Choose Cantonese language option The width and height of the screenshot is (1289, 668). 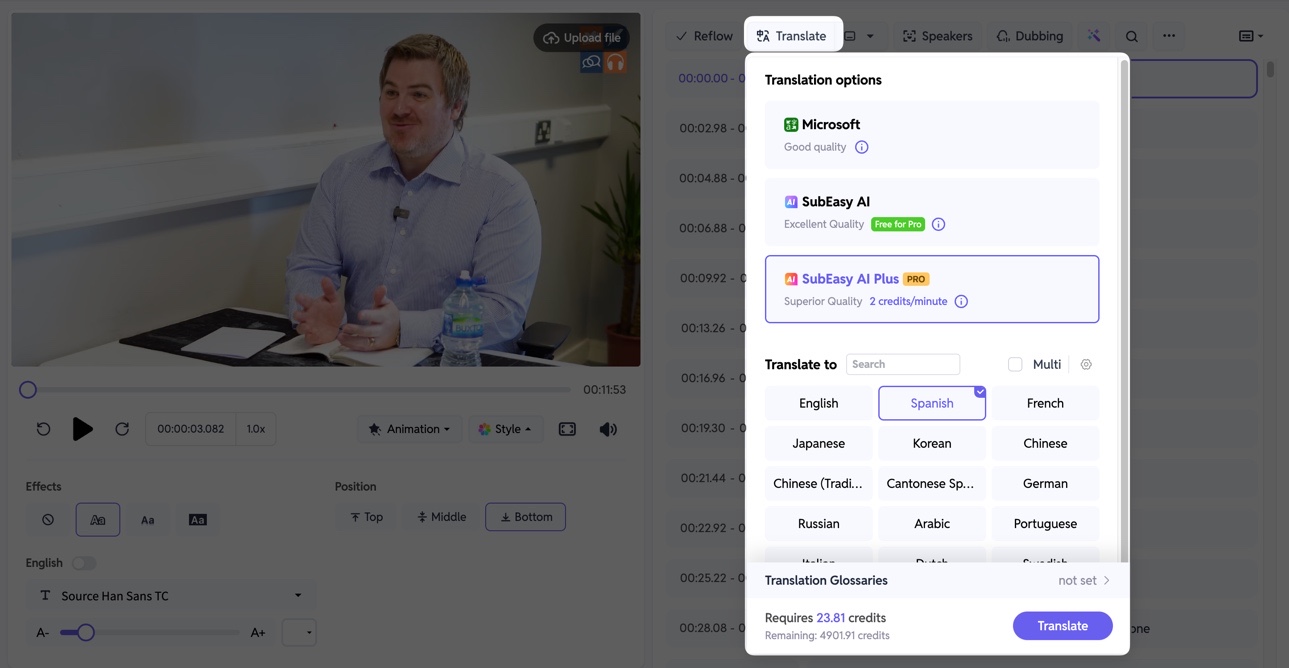click(932, 483)
